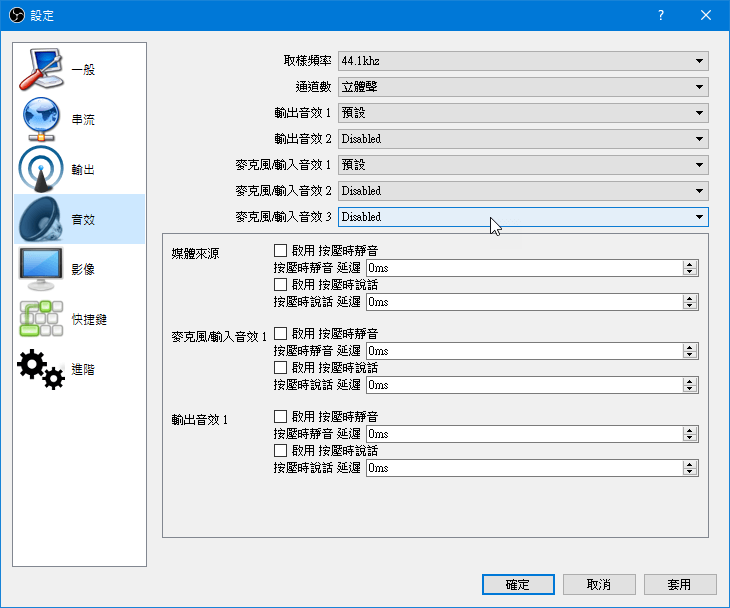Click the 取消 button

(x=599, y=584)
